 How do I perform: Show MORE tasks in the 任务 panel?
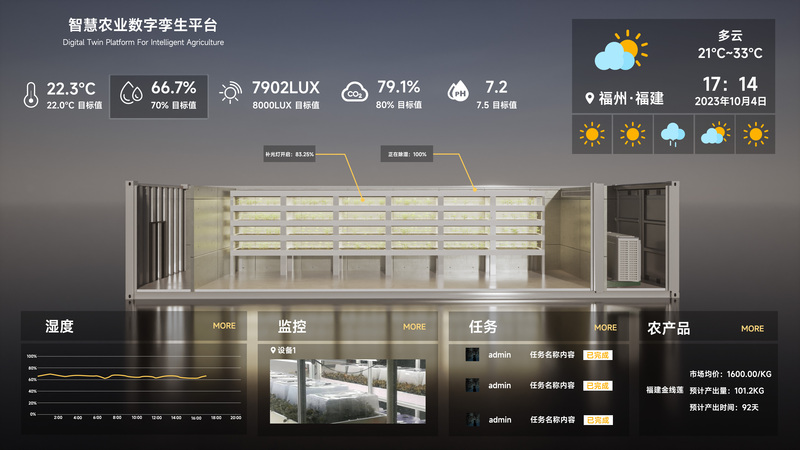point(605,327)
